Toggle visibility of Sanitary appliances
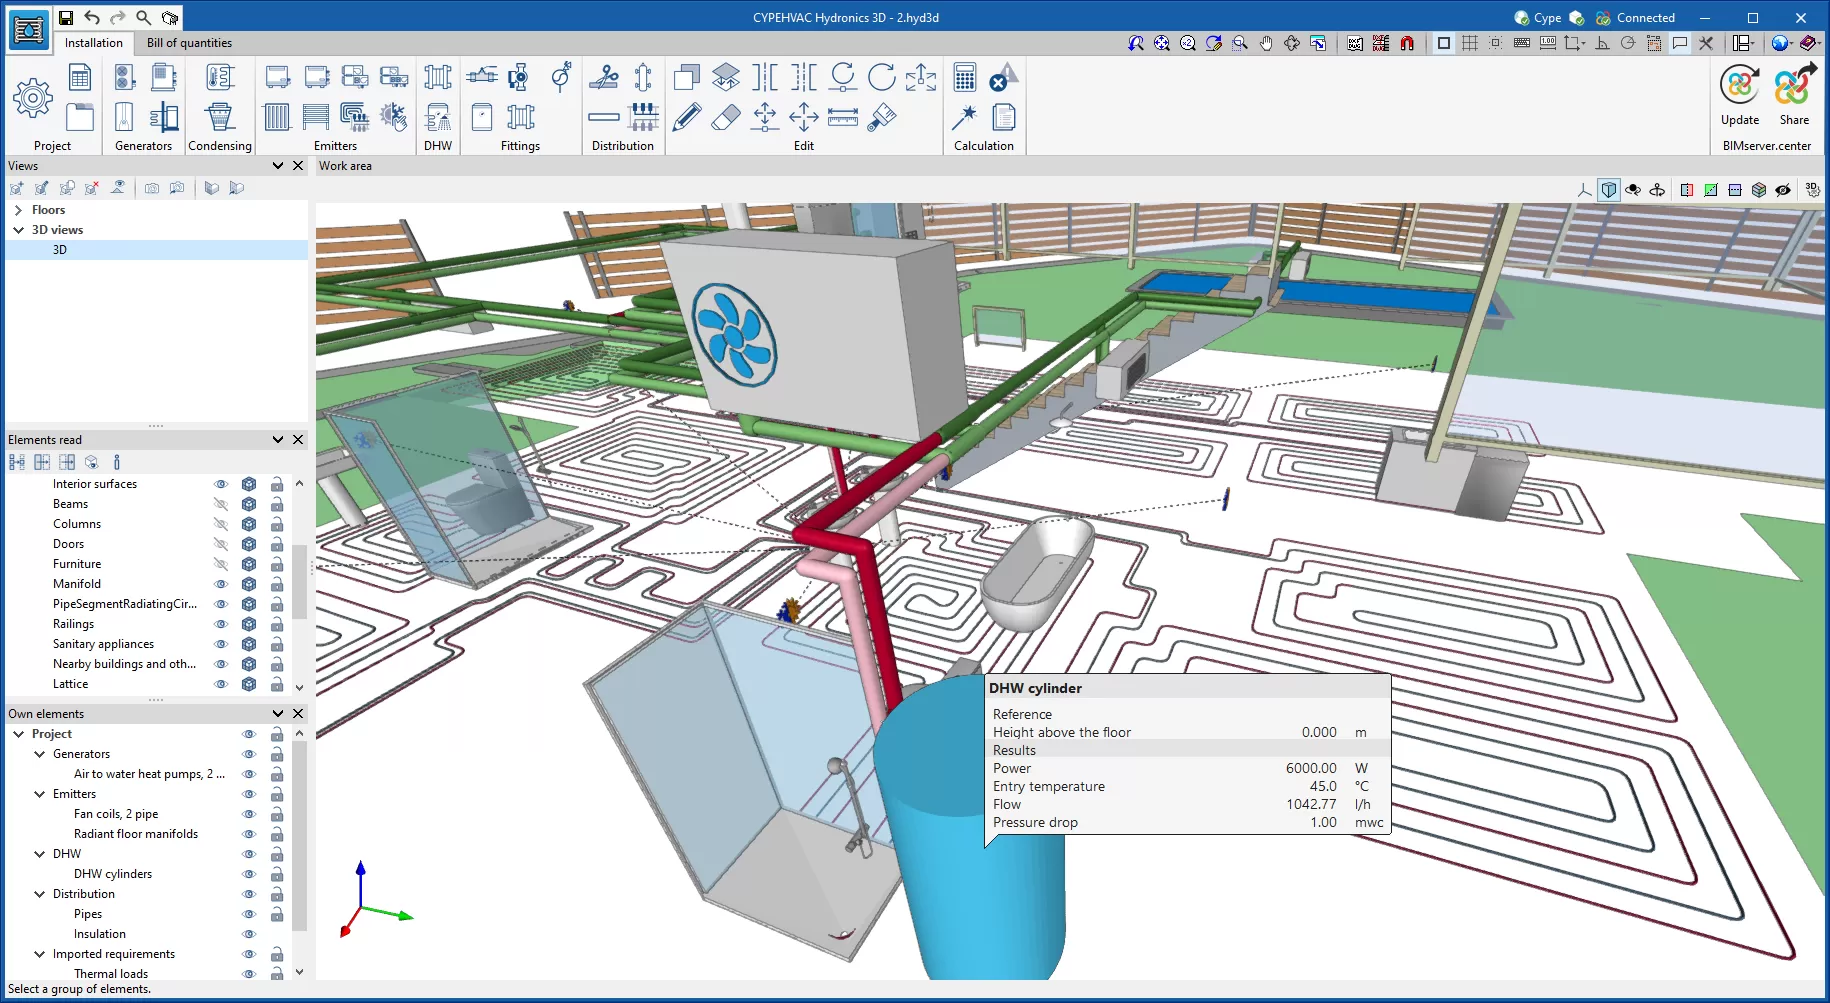Screen dimensions: 1830x1003 tap(221, 644)
